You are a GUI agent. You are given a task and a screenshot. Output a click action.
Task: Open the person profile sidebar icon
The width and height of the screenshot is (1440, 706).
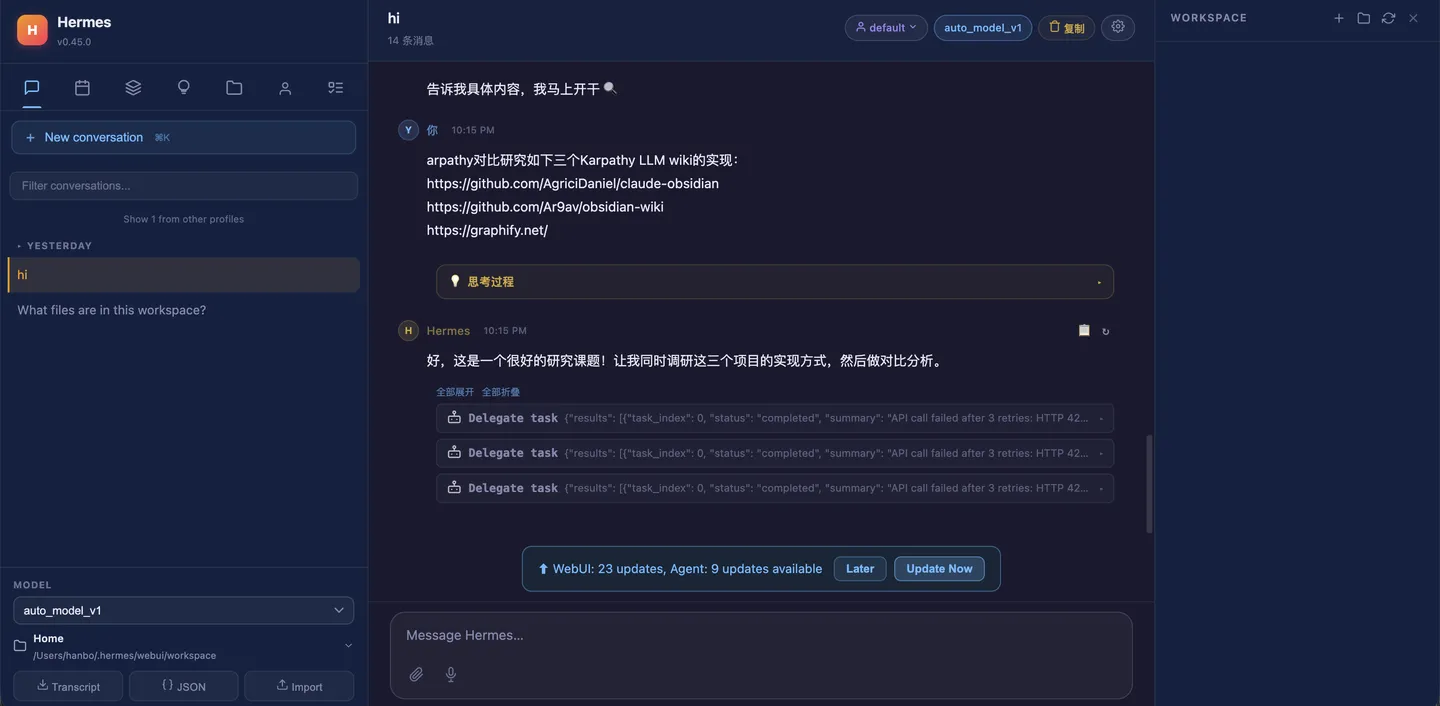[x=285, y=88]
